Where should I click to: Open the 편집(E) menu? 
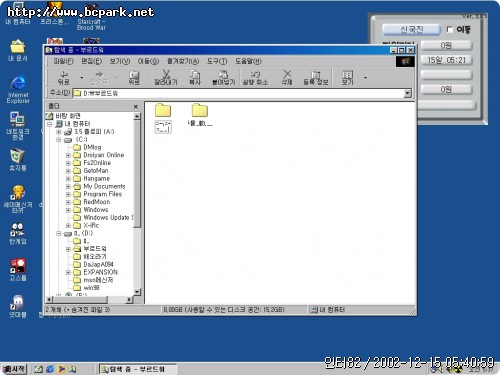[92, 61]
